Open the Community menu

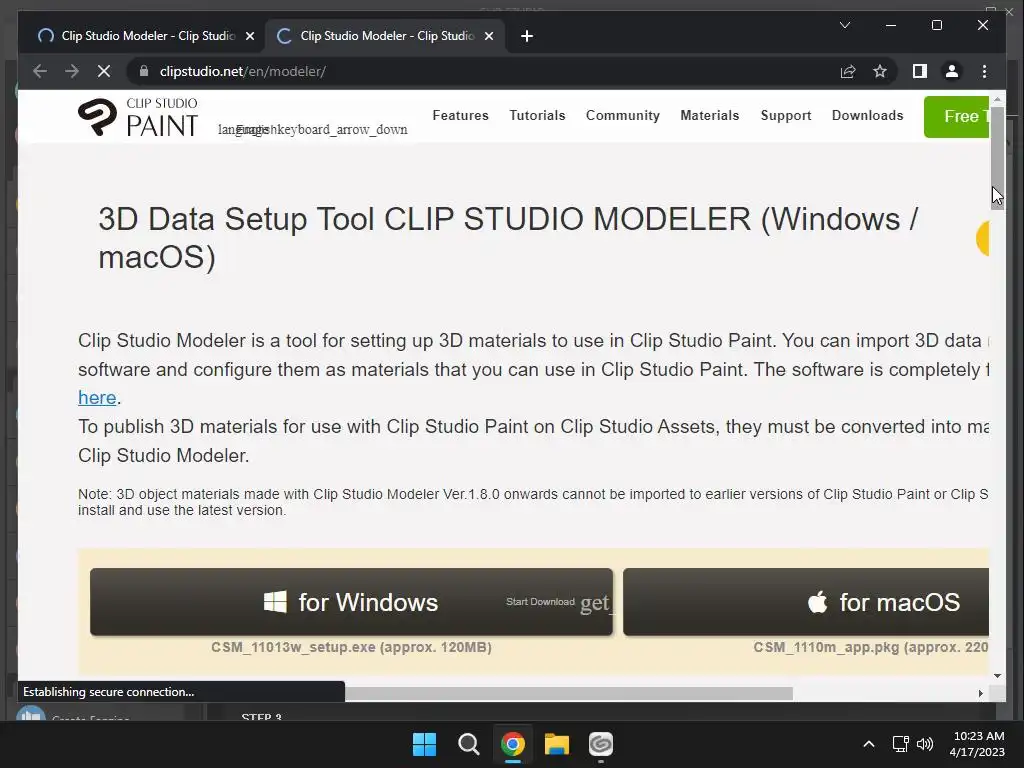coord(622,116)
